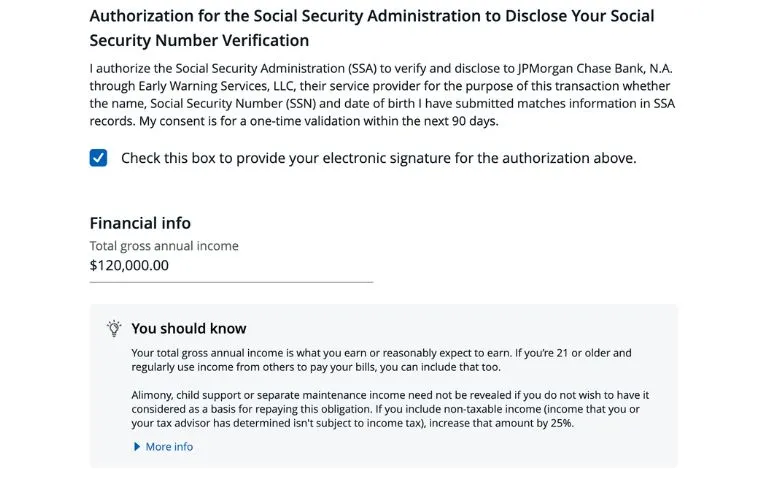This screenshot has width=780, height=482.
Task: Click the Total gross annual income field
Action: [x=230, y=266]
